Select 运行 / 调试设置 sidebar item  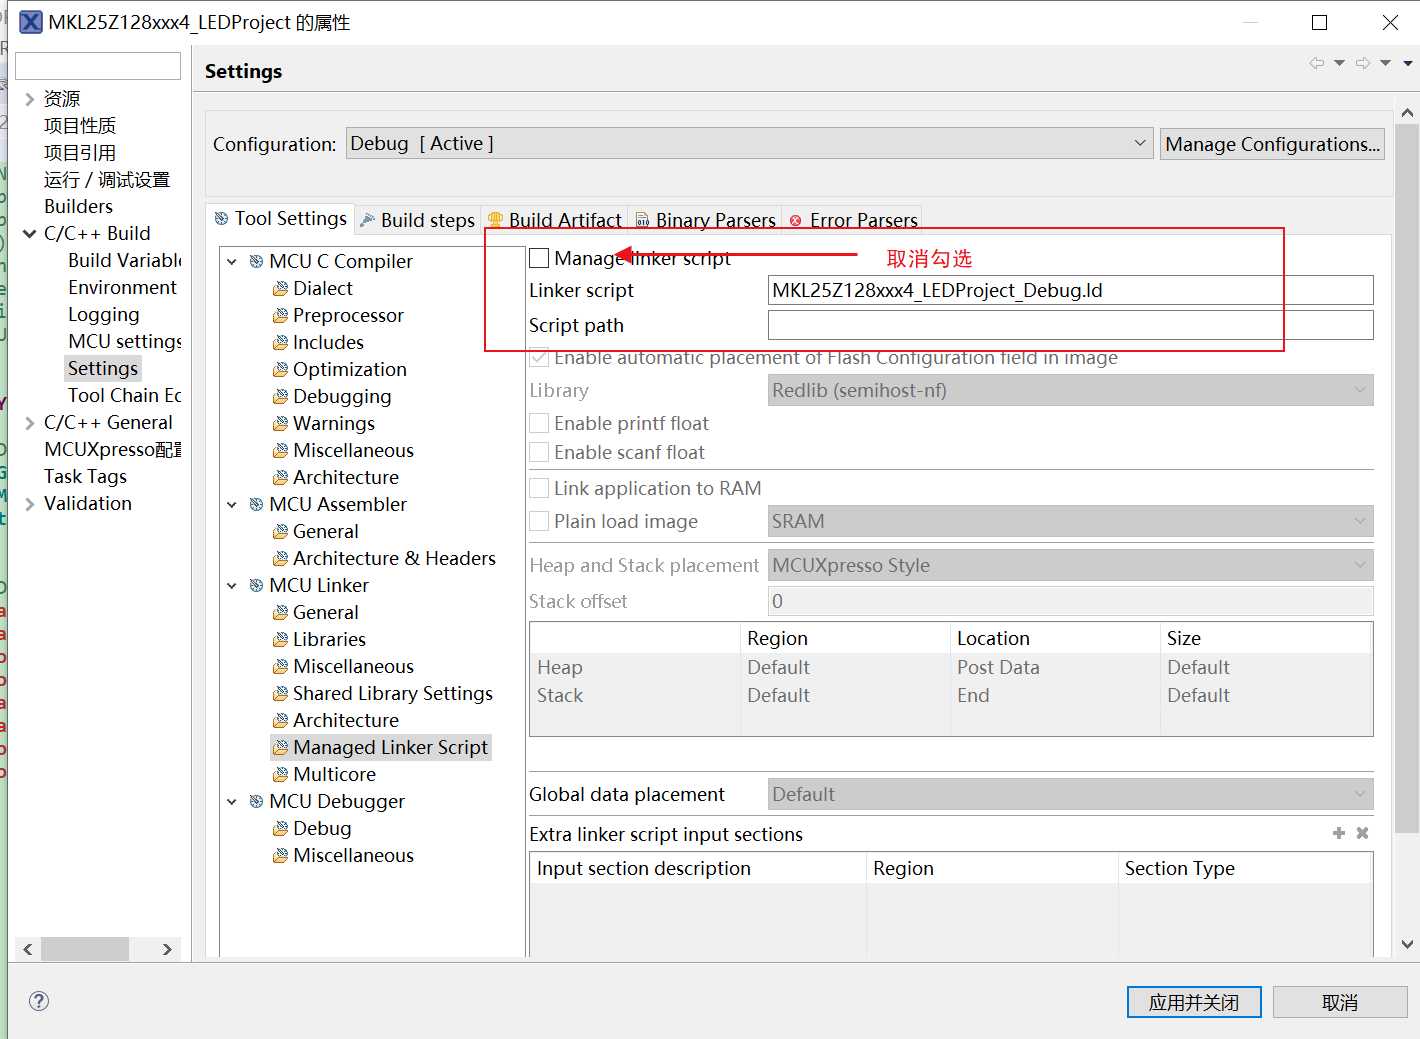[x=107, y=179]
